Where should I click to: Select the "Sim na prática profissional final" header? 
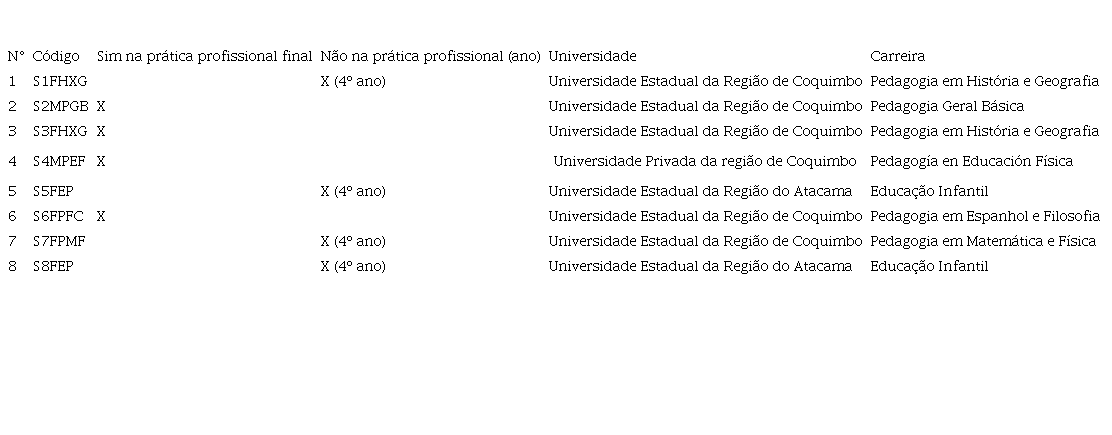point(204,56)
